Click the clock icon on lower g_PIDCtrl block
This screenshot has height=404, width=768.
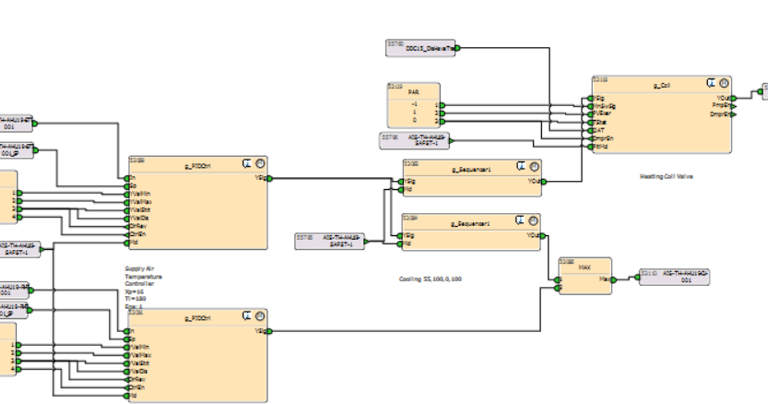click(261, 316)
